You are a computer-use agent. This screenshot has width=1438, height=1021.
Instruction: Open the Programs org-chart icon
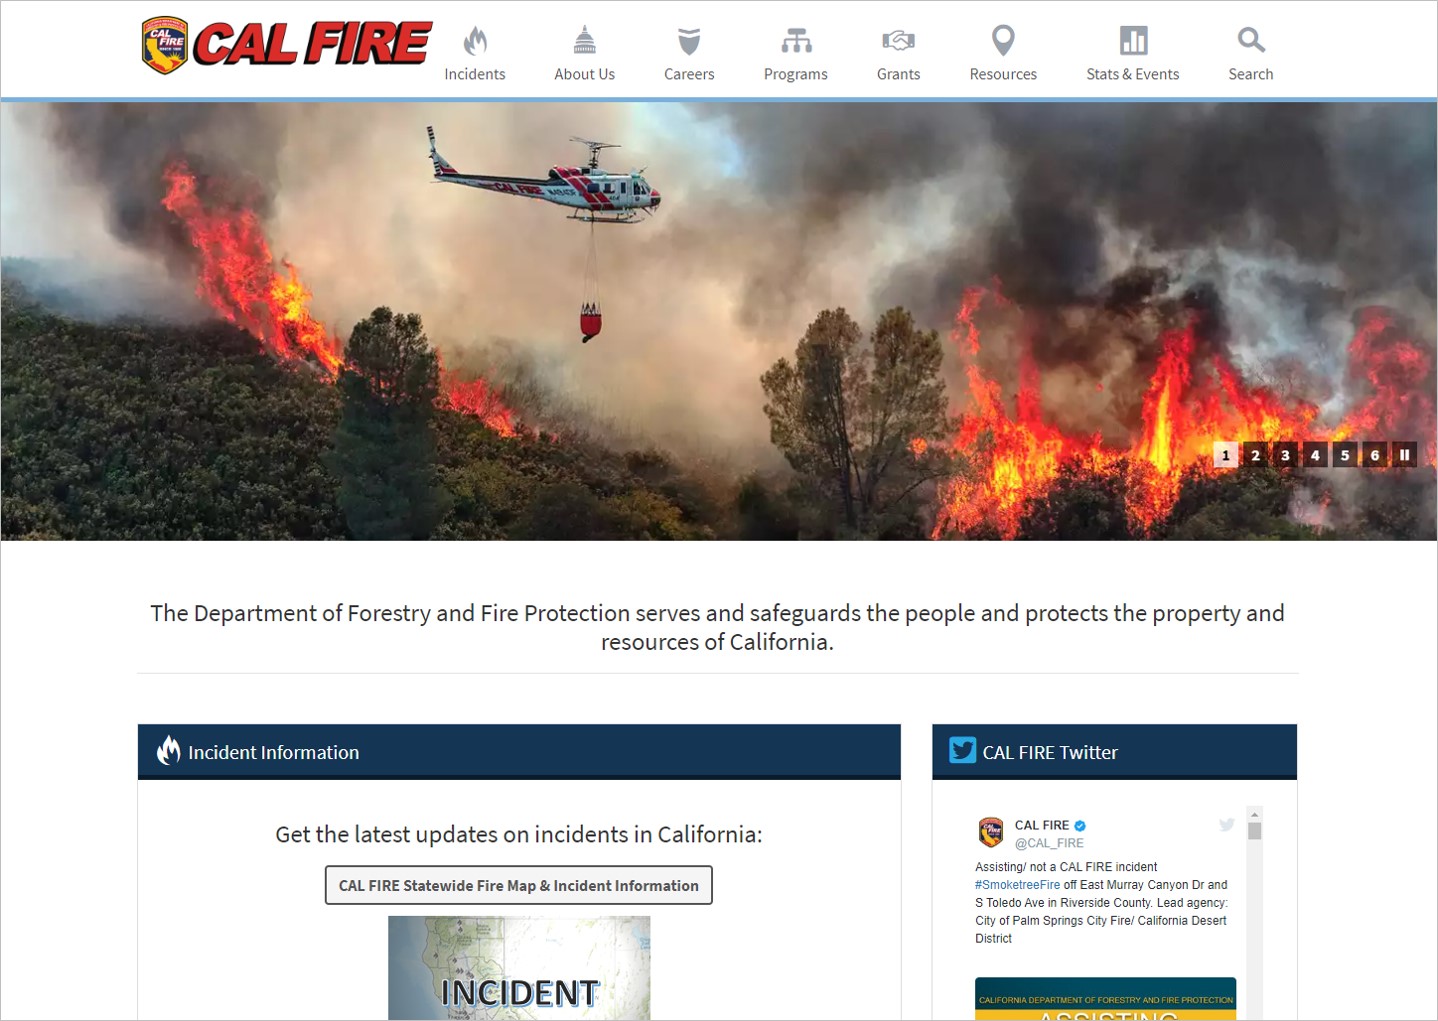pyautogui.click(x=796, y=41)
